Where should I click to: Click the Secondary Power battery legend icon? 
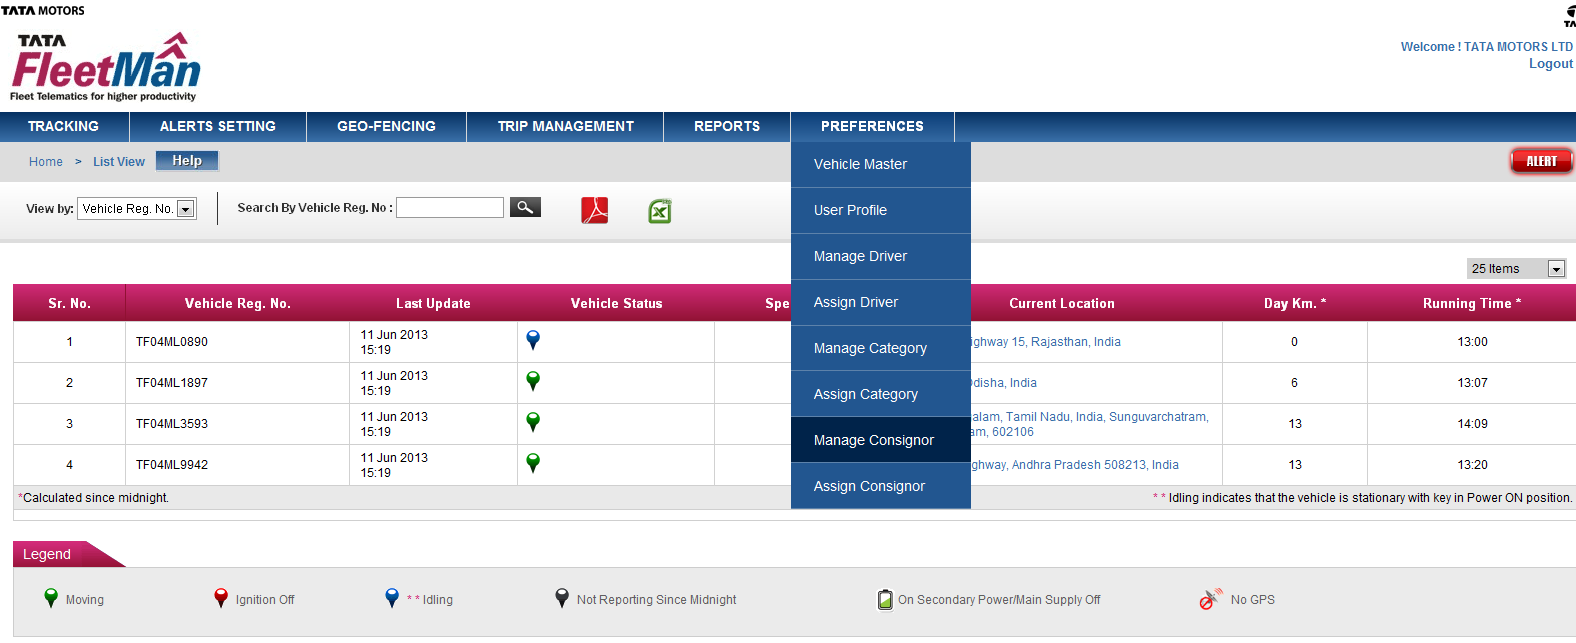pos(885,599)
